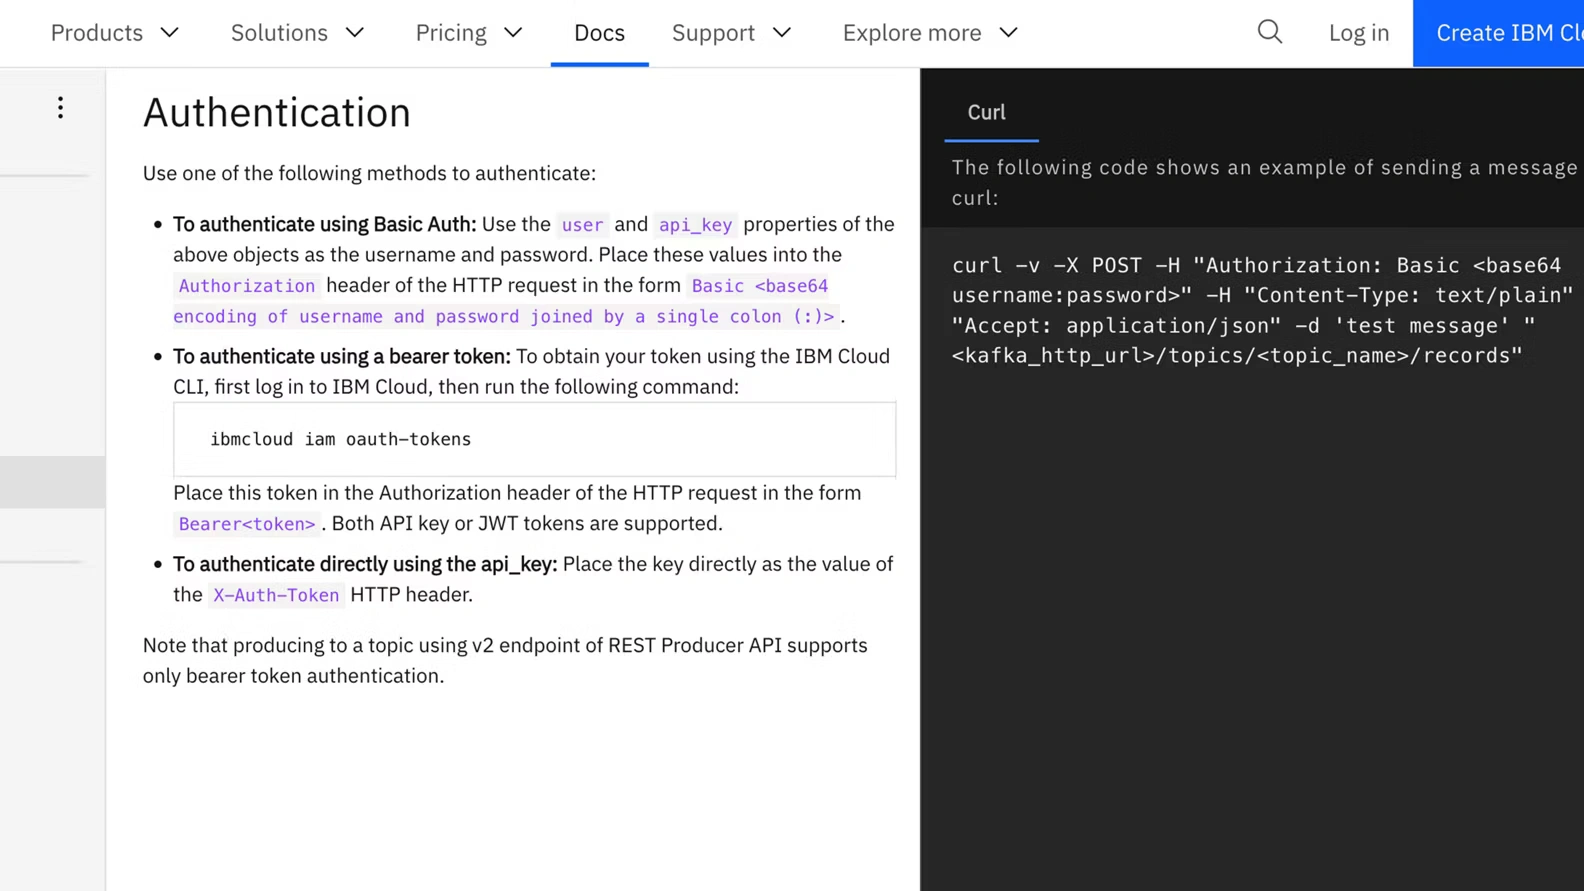This screenshot has height=891, width=1584.
Task: Click the Bearer<token> code snippet
Action: pos(246,524)
